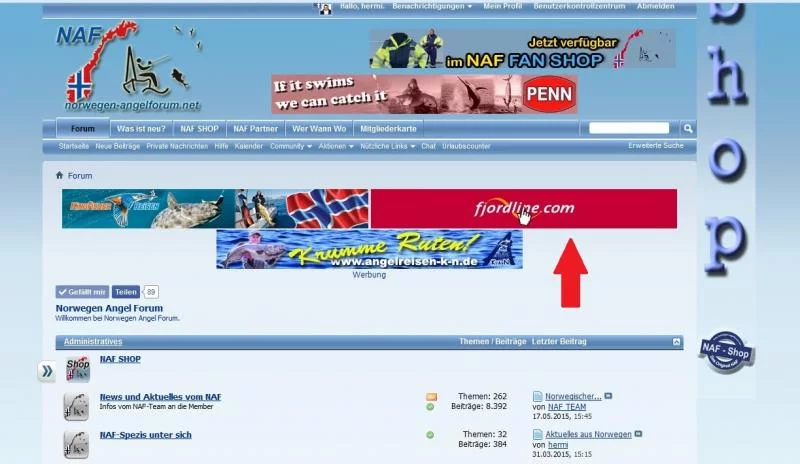Click the Teilen button
Screen dimensions: 800x464
[126, 292]
